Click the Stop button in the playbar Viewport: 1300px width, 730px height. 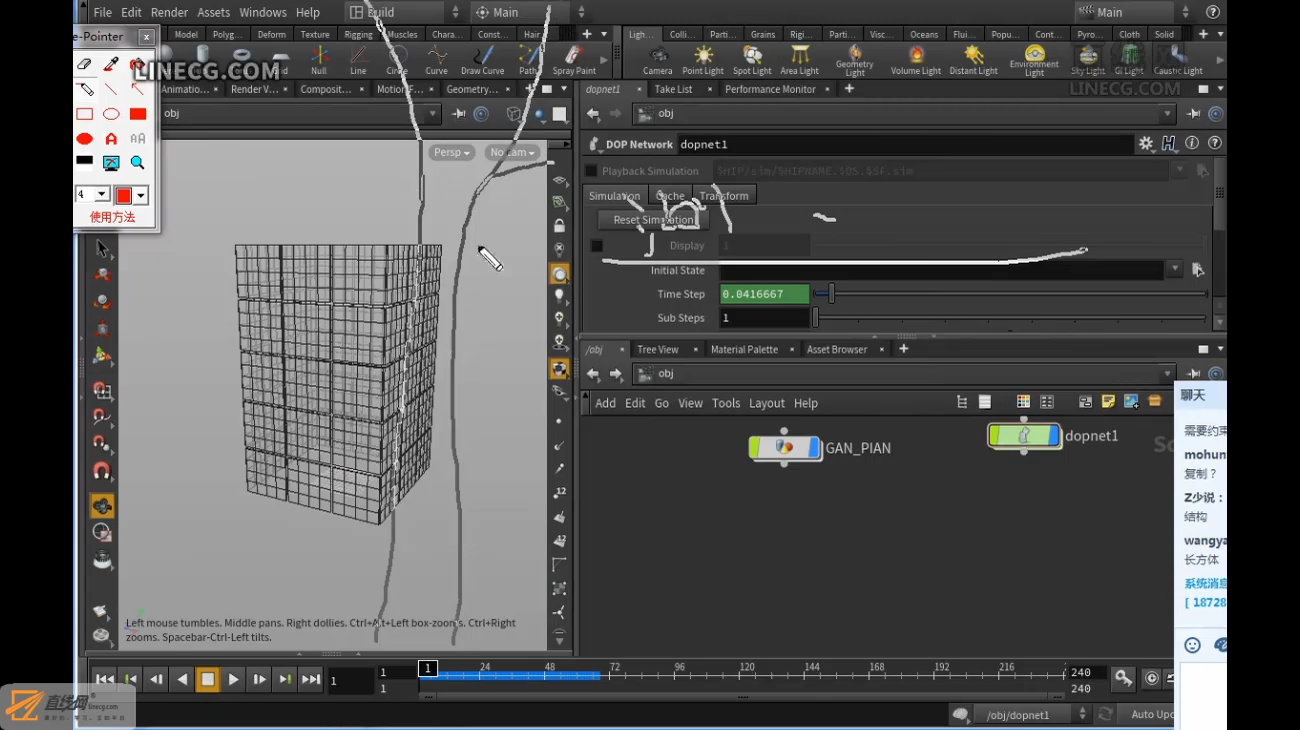tap(207, 679)
